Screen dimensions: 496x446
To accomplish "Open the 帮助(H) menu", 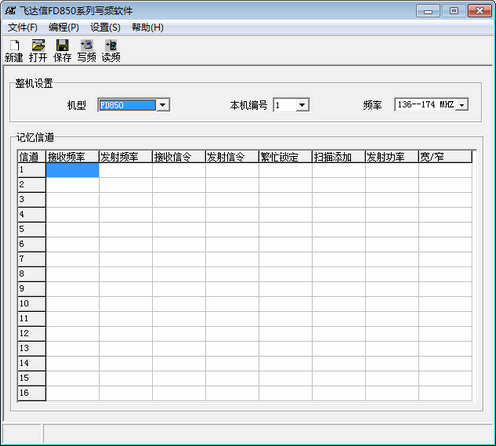I will point(147,28).
